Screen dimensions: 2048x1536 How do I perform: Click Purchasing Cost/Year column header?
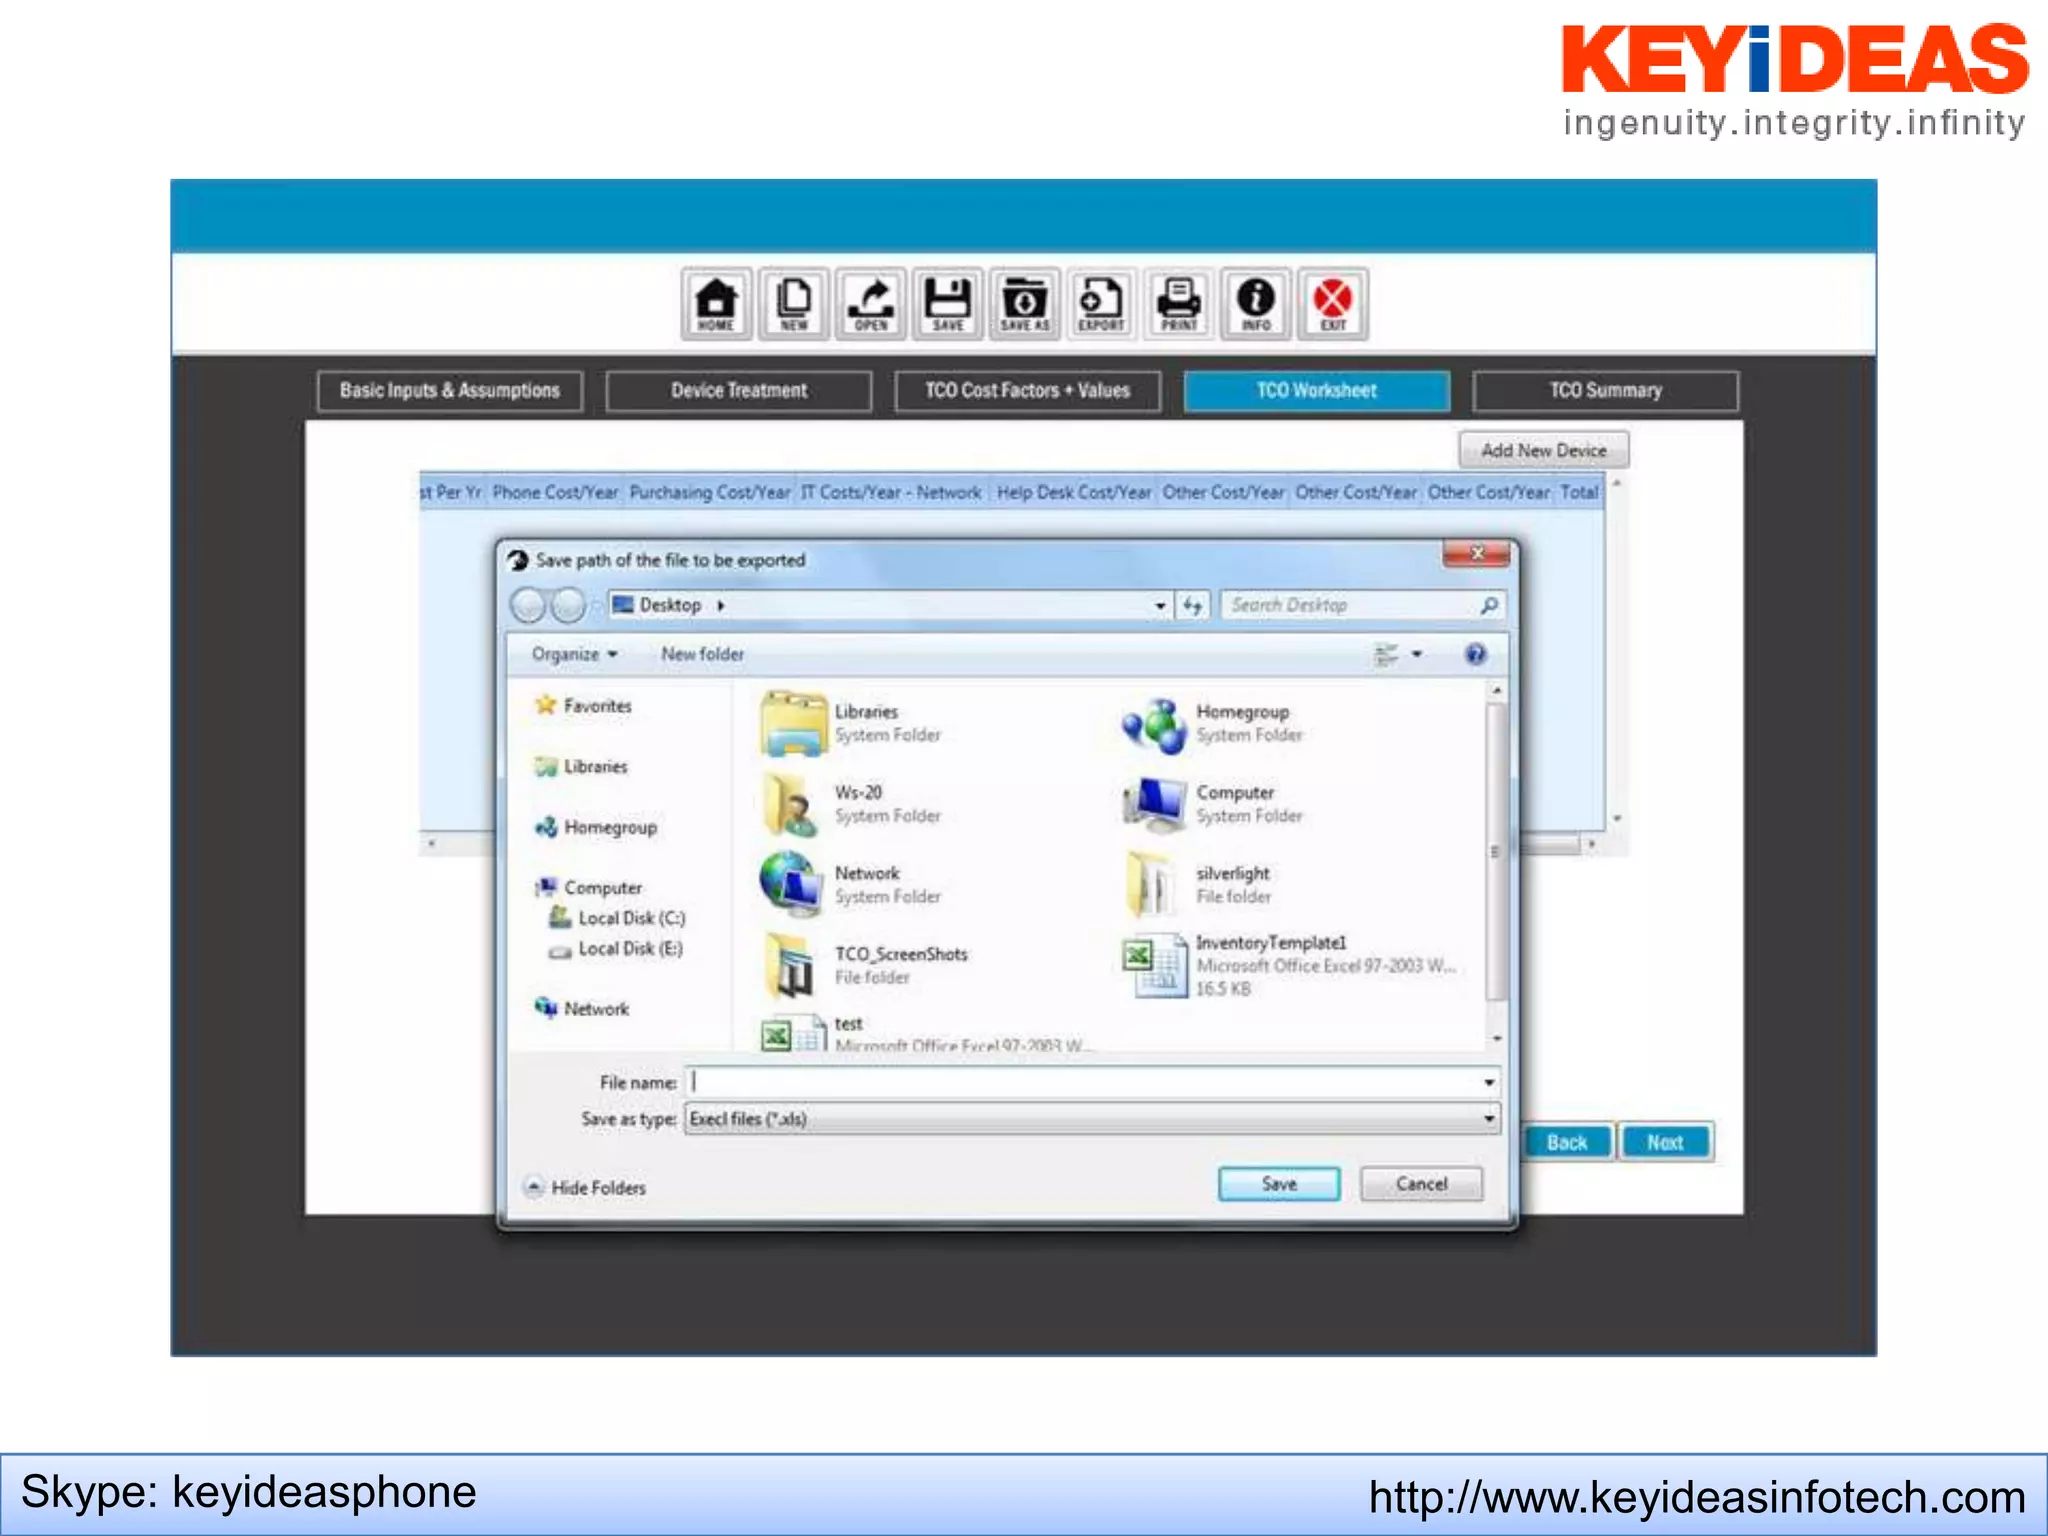pos(710,492)
